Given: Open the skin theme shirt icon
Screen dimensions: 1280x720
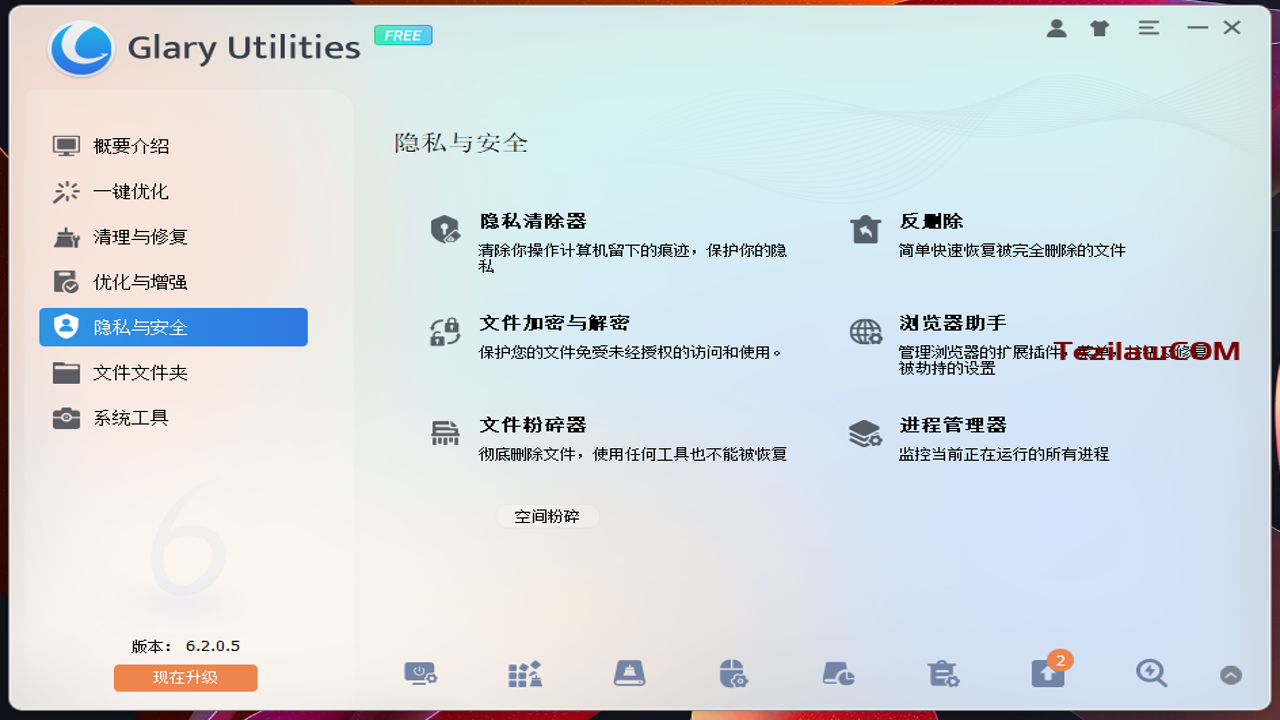Looking at the screenshot, I should pyautogui.click(x=1100, y=28).
